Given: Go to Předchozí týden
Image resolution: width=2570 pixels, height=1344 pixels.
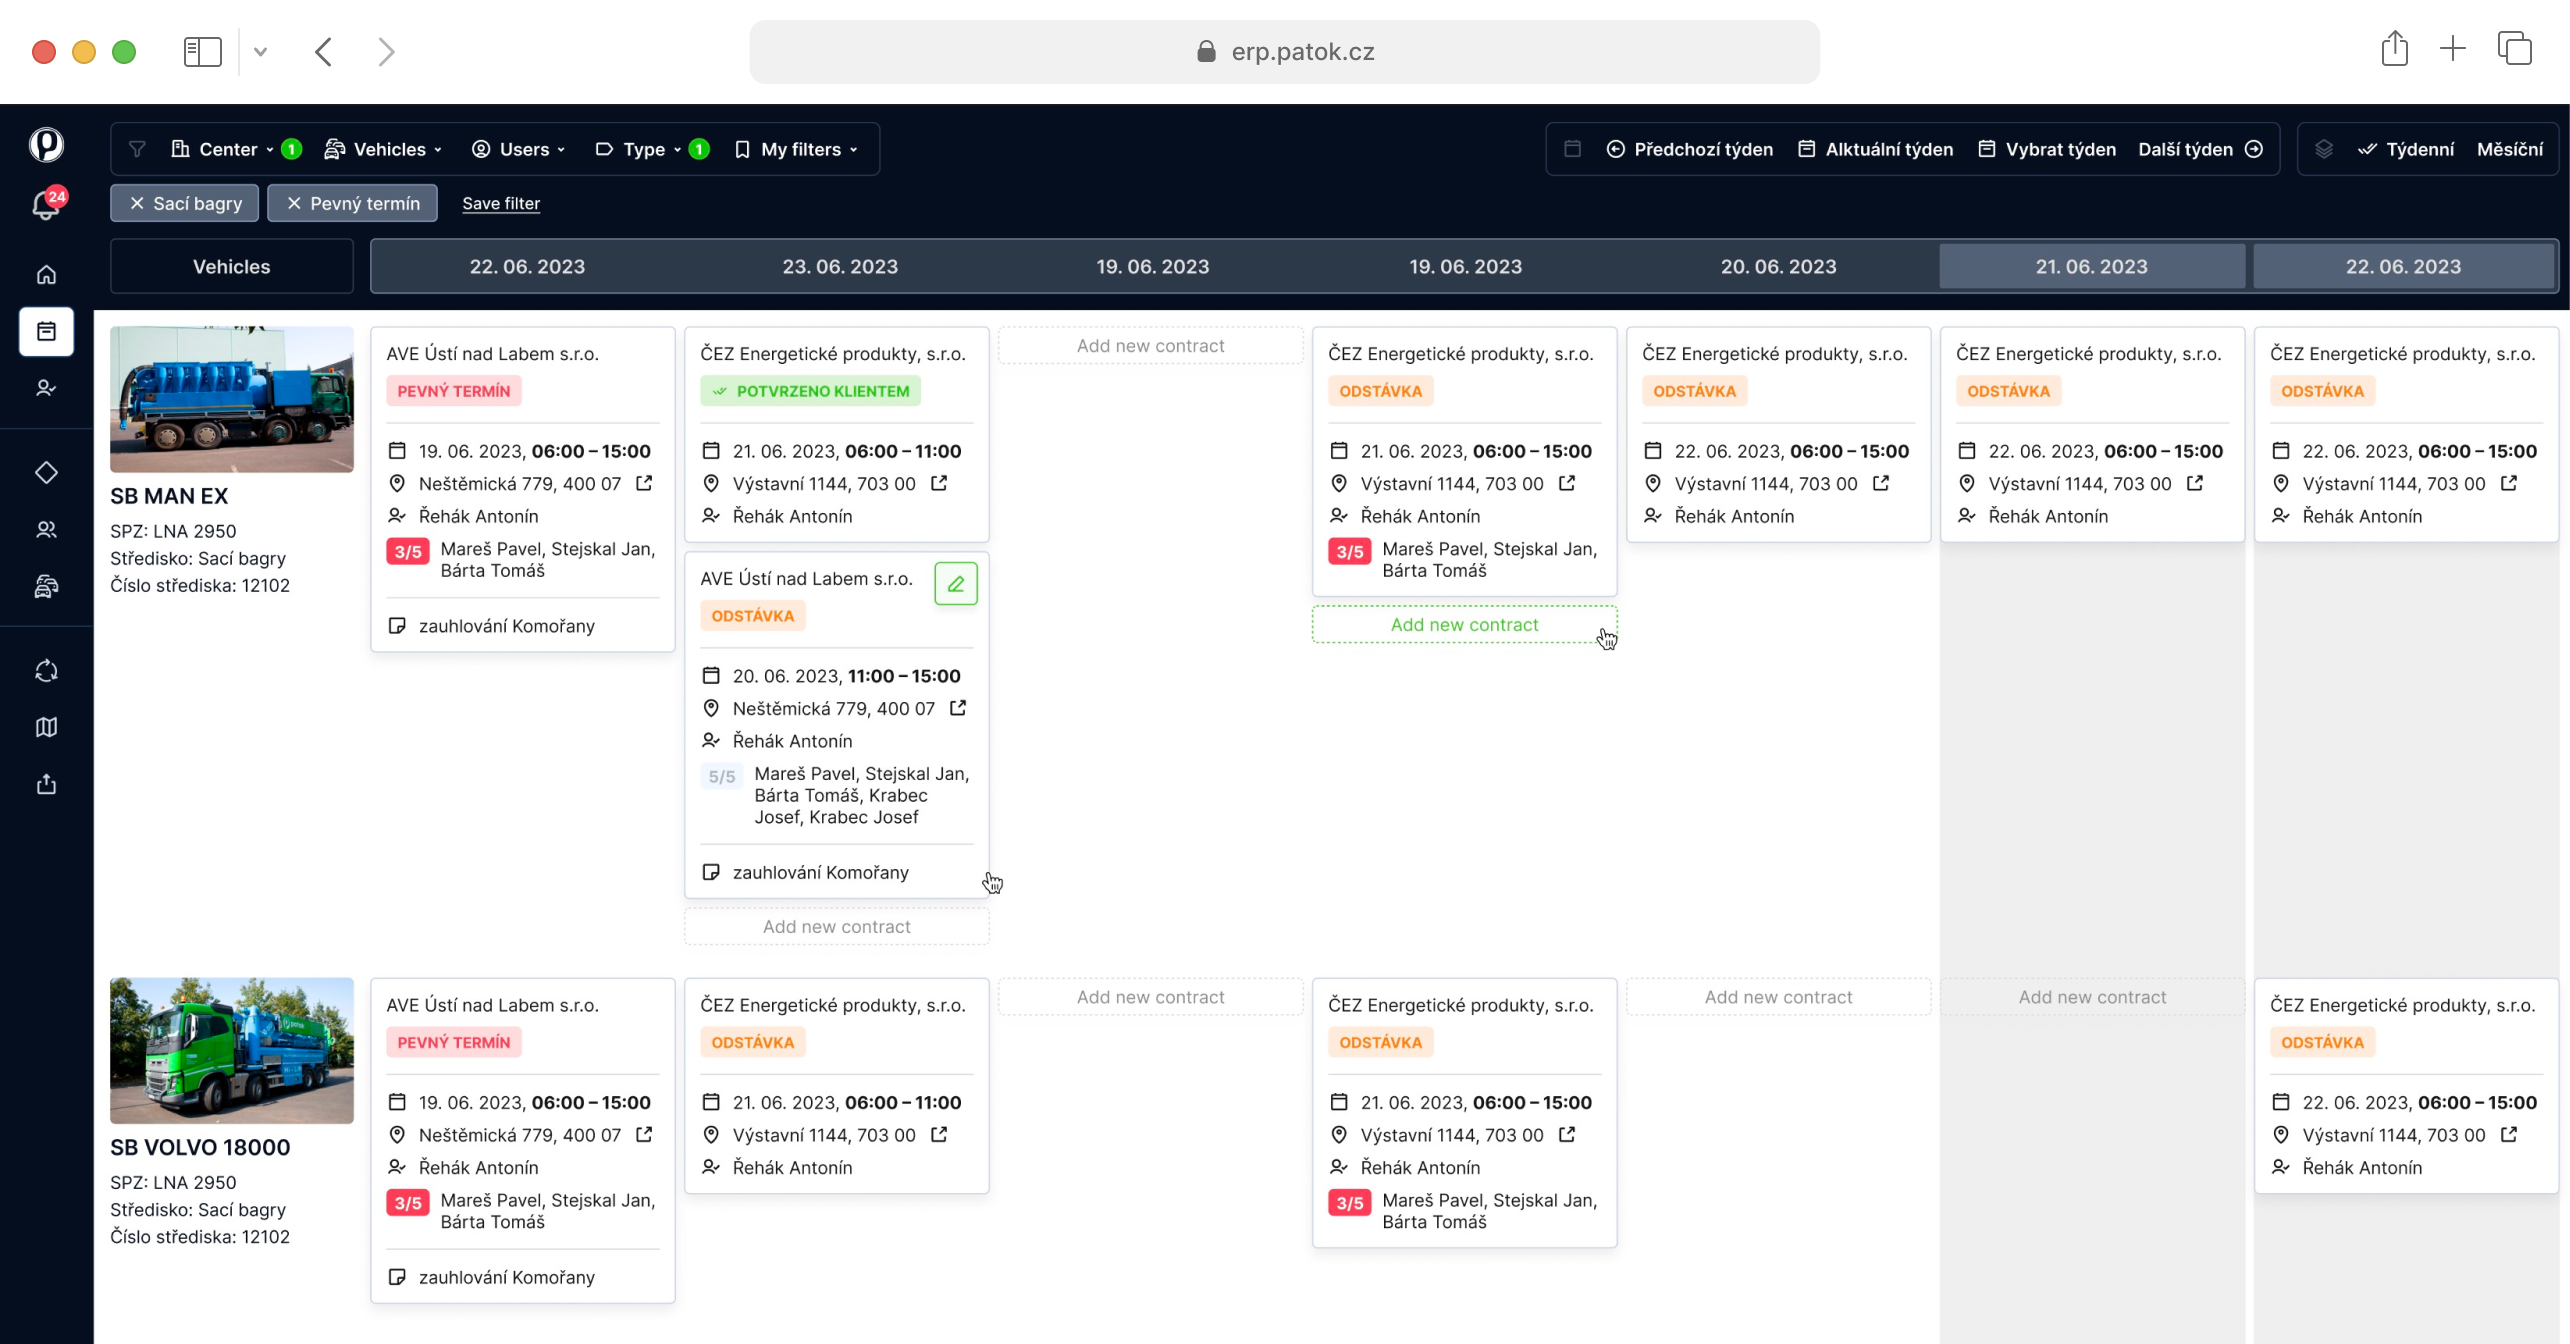Looking at the screenshot, I should (1690, 149).
